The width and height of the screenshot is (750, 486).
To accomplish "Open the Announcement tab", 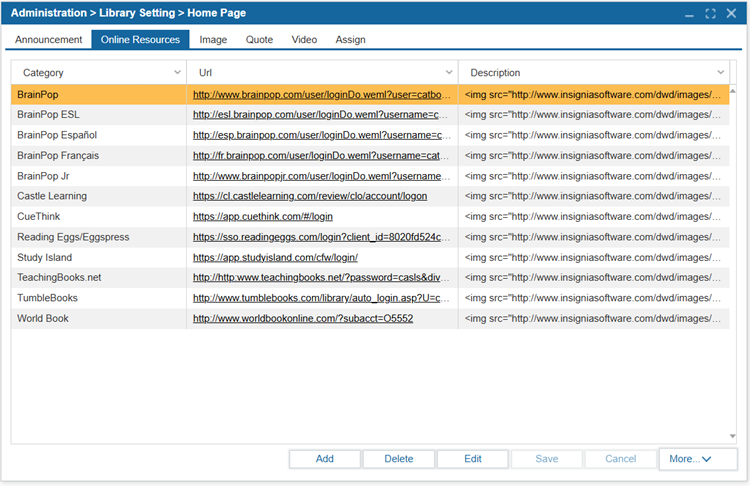I will pyautogui.click(x=48, y=40).
